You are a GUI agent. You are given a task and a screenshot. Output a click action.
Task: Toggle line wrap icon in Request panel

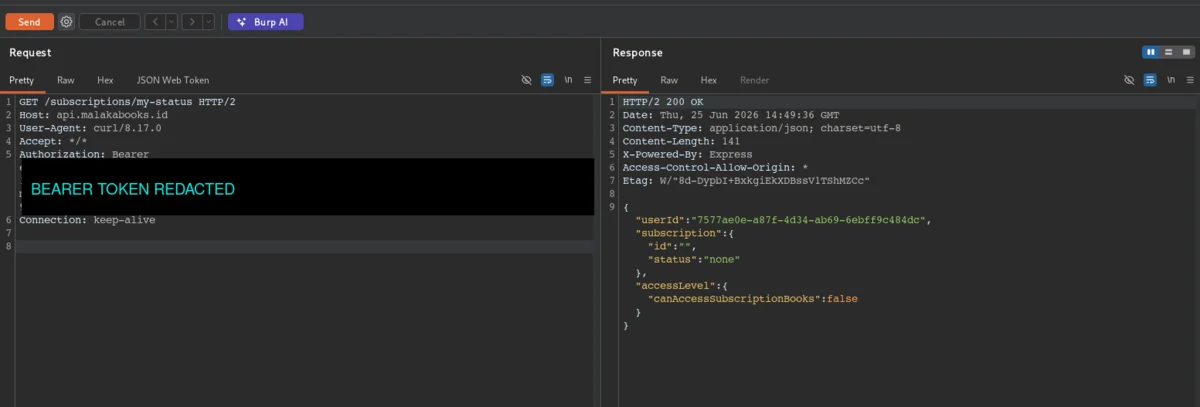[548, 80]
